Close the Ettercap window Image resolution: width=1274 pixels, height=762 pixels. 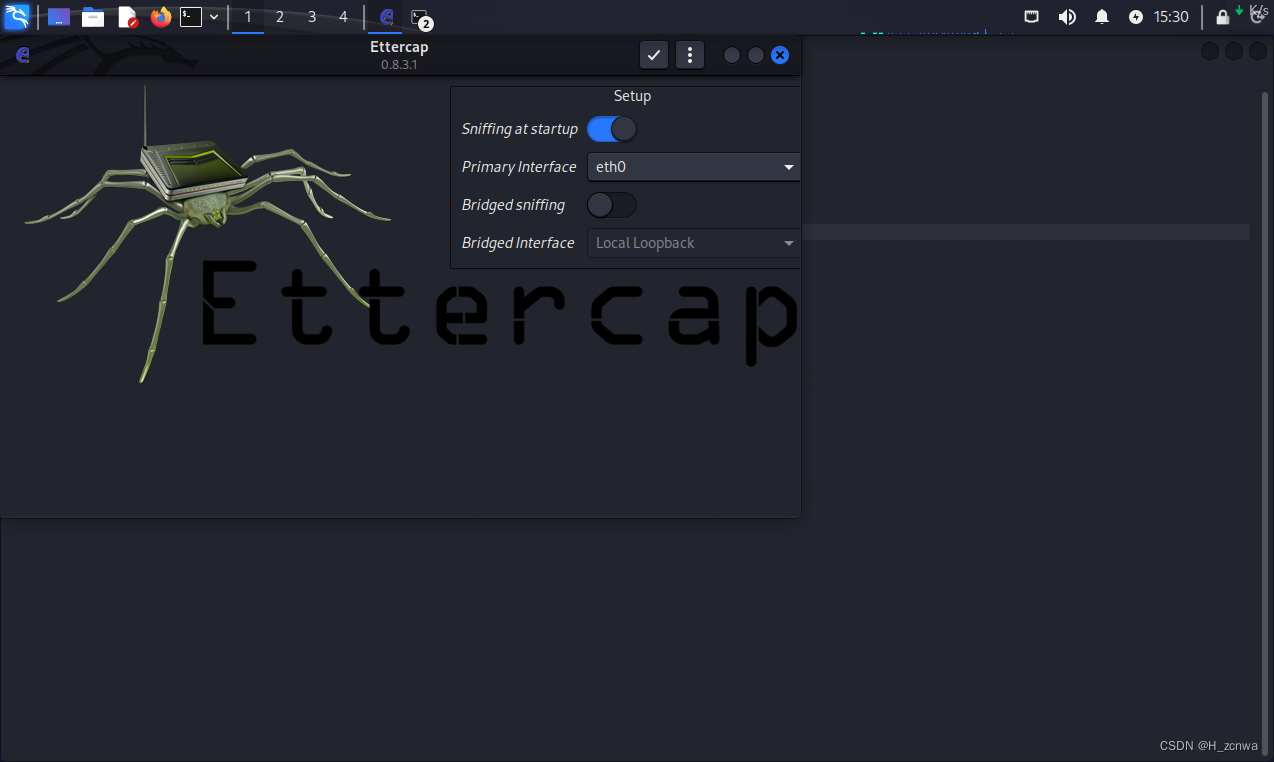780,55
